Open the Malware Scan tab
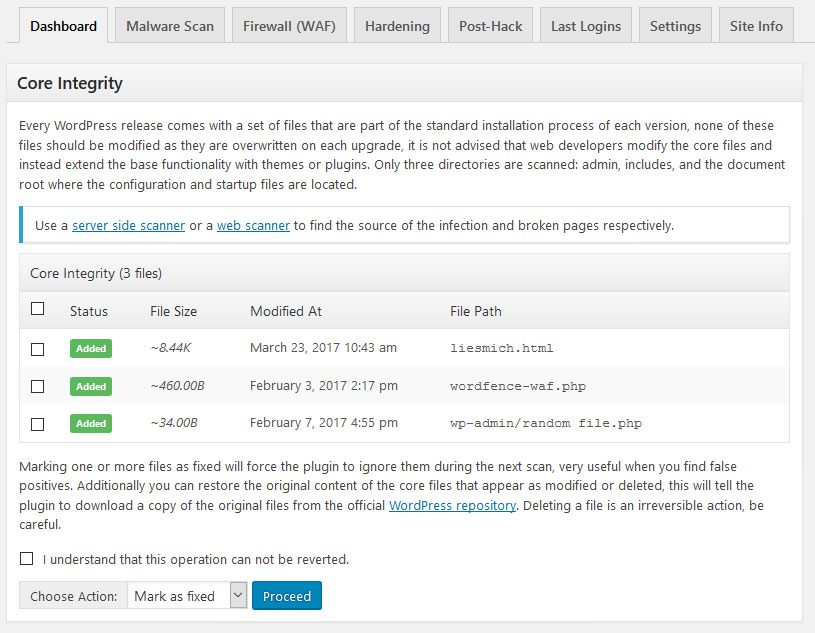 pos(170,25)
